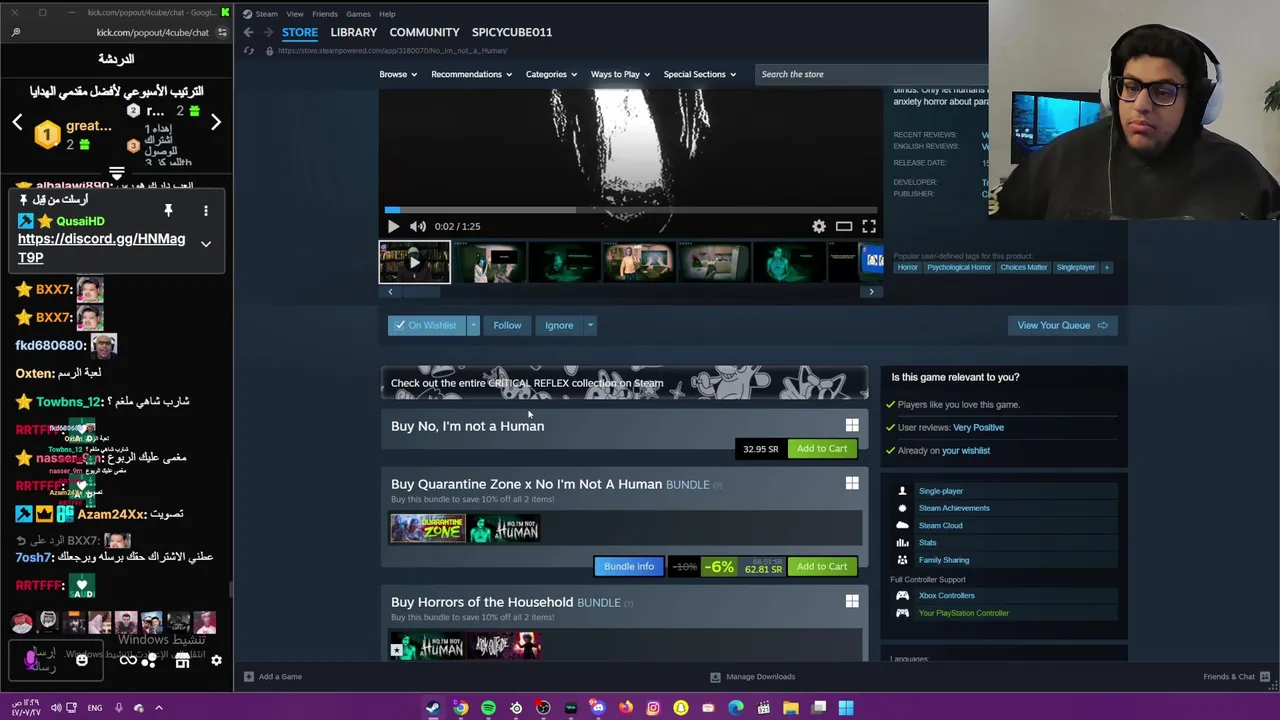Enter fullscreen on the trailer player

(x=869, y=226)
